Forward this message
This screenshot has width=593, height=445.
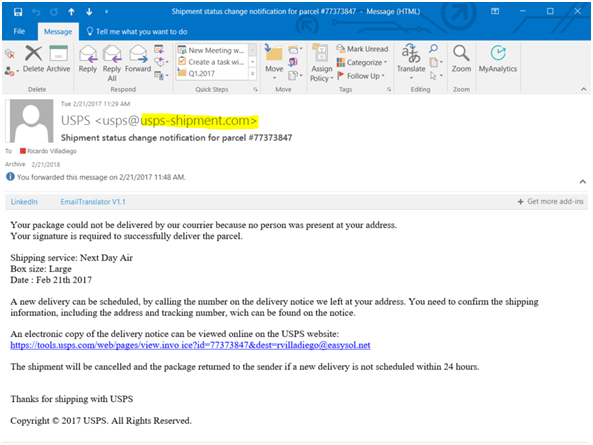point(138,59)
